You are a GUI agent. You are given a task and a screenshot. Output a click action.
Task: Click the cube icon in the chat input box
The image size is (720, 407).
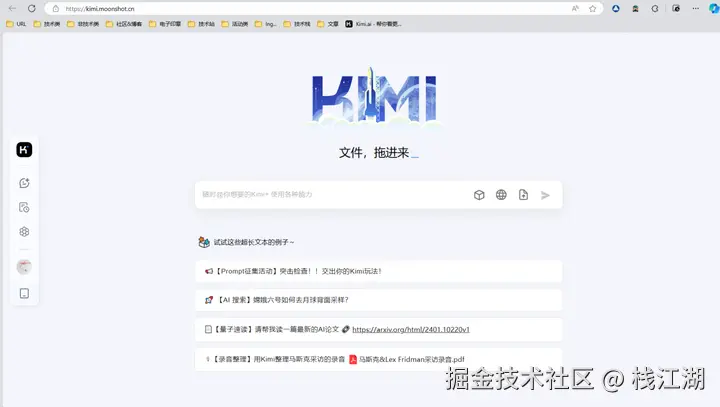point(479,195)
